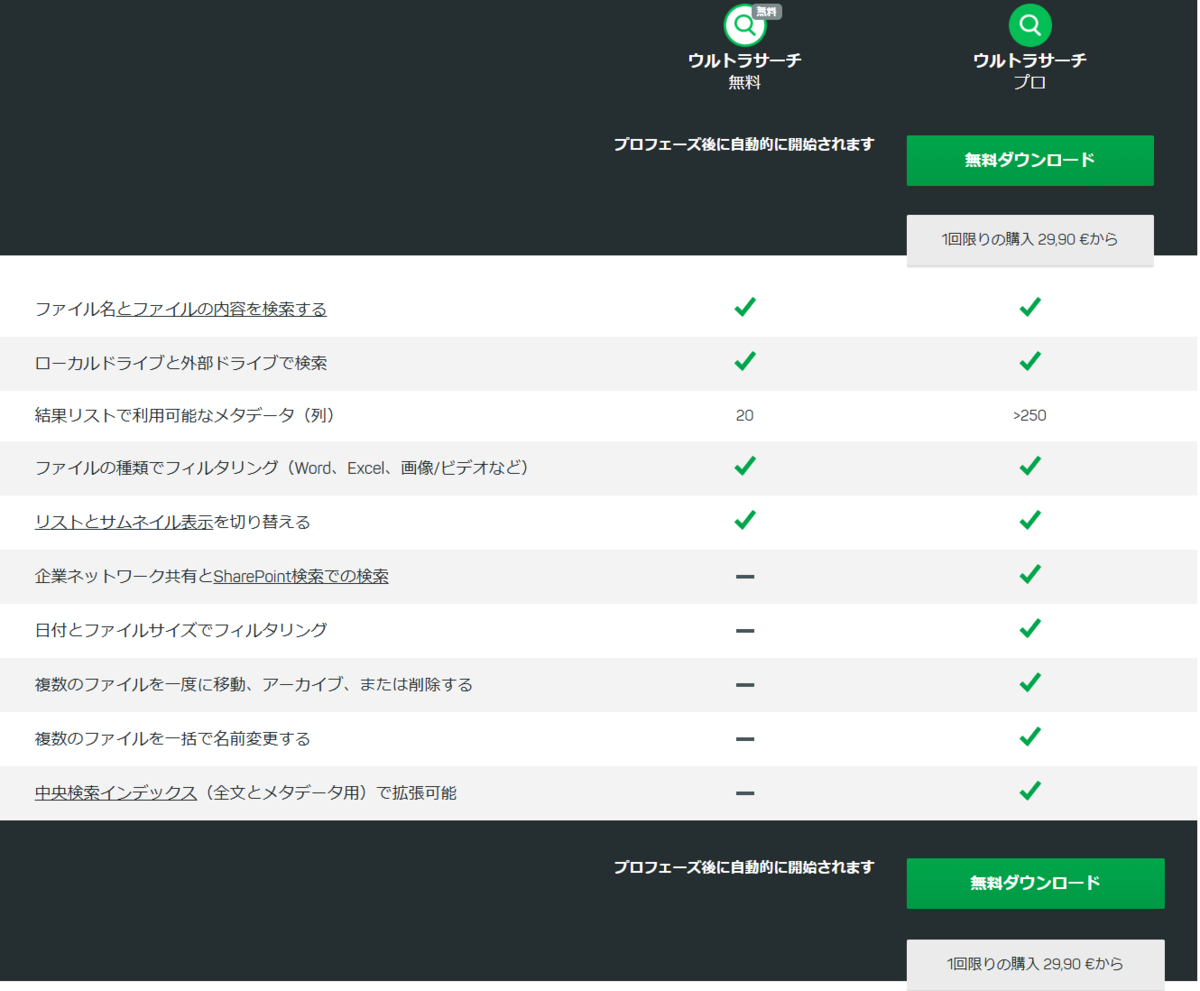Click free dash for 一括で名前変更 row

click(744, 739)
